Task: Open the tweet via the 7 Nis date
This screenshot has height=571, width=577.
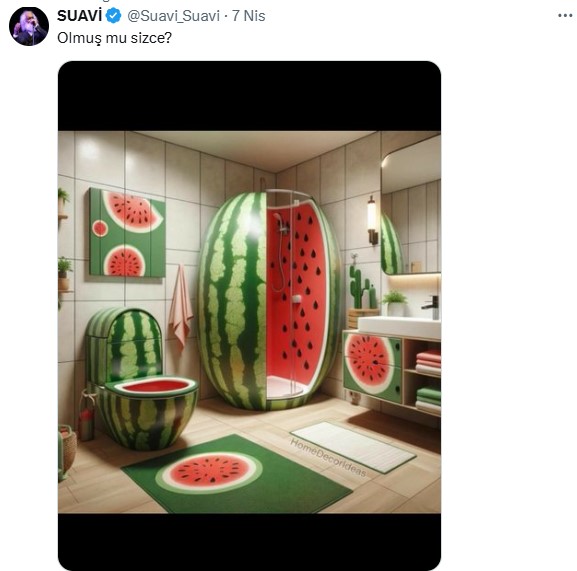Action: point(248,16)
